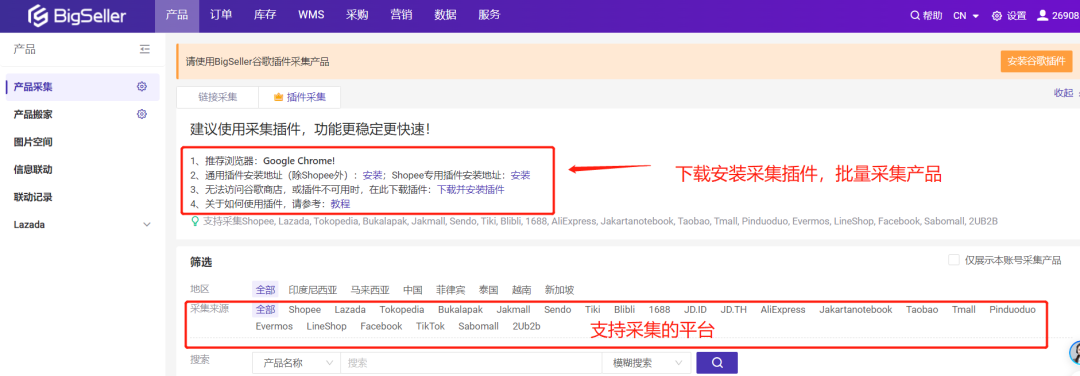Check 仅展示本账号采集产品 checkbox

(x=954, y=260)
